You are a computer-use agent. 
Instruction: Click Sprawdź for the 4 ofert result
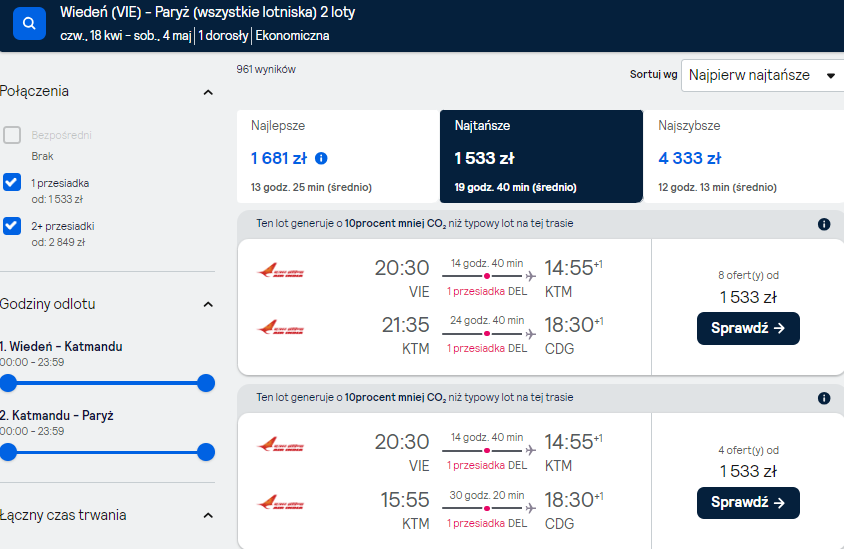click(748, 503)
